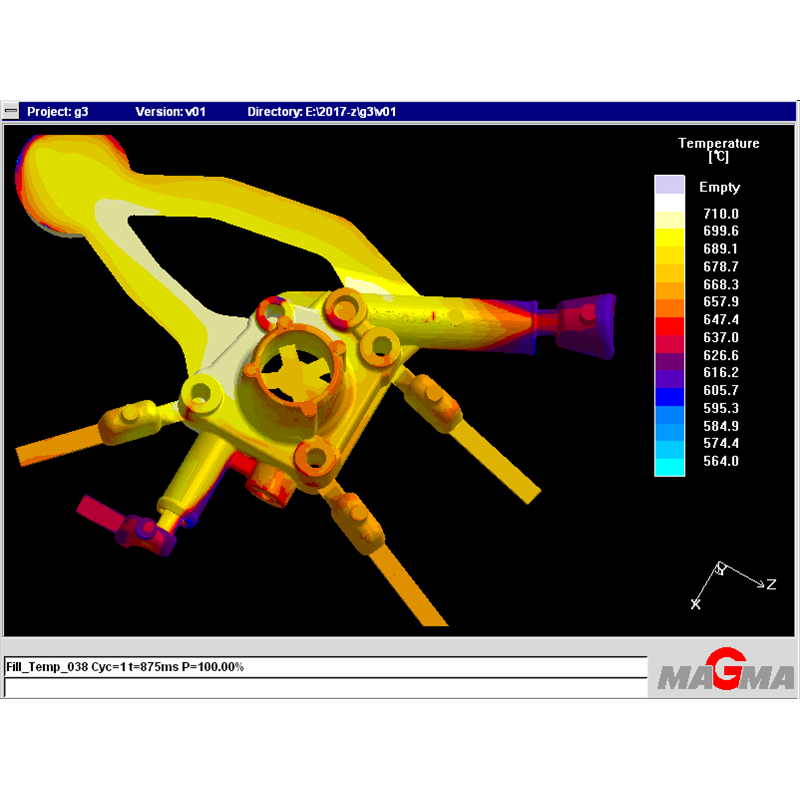The width and height of the screenshot is (800, 800).
Task: Click the Directory E:\2017-z\g3\v01 text
Action: point(321,112)
